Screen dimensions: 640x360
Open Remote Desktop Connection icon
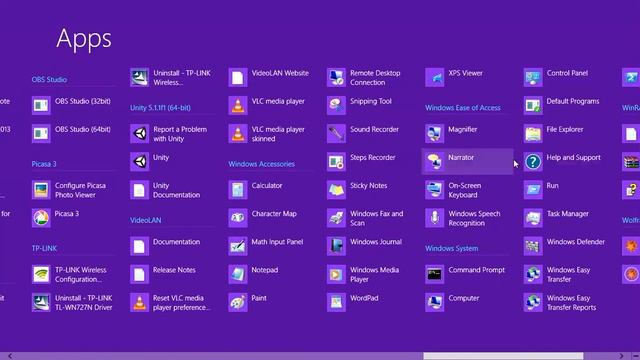[x=336, y=77]
